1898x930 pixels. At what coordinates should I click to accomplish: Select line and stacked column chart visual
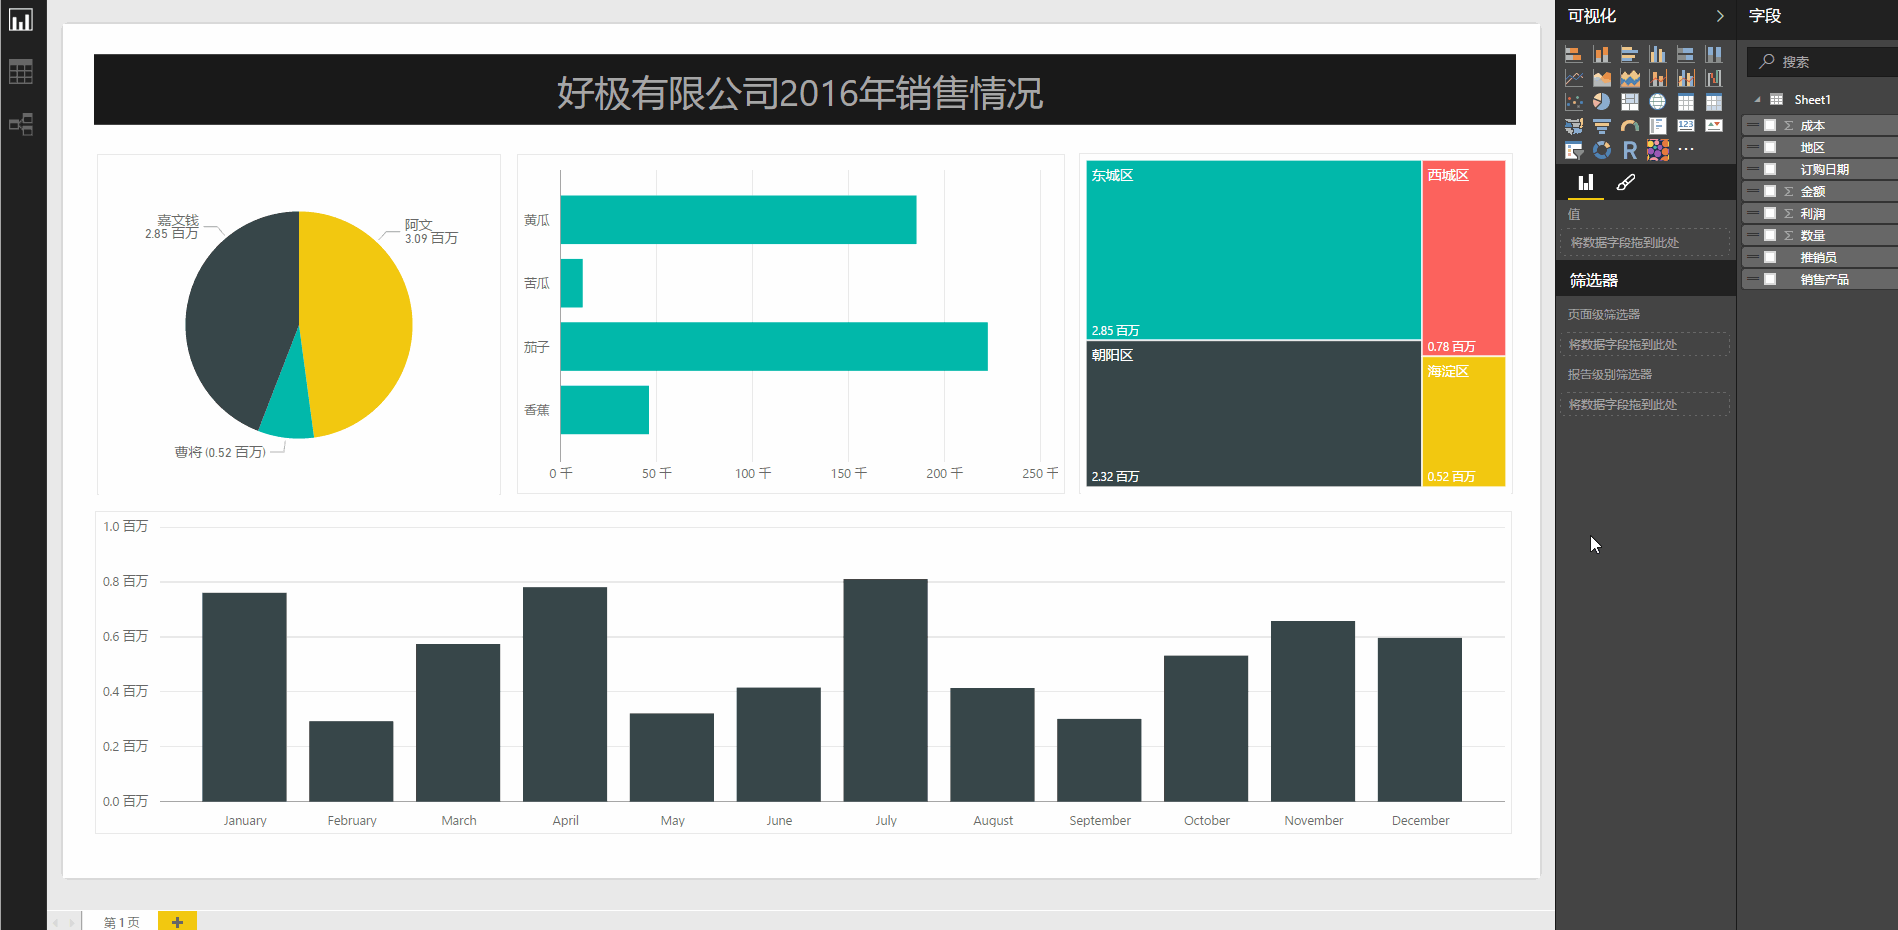coord(1657,78)
